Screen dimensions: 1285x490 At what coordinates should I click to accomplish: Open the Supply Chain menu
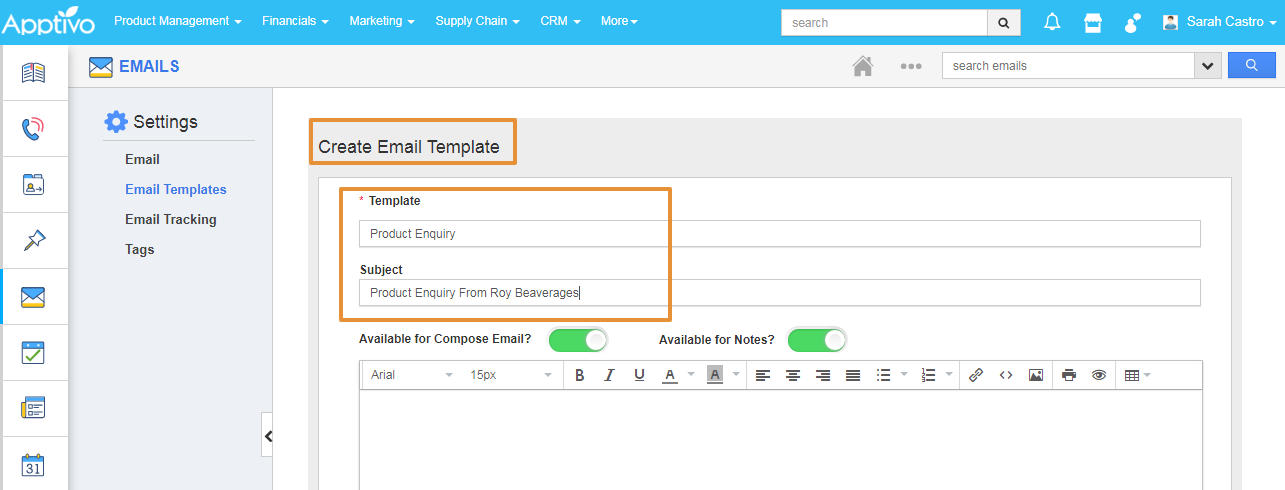point(478,21)
